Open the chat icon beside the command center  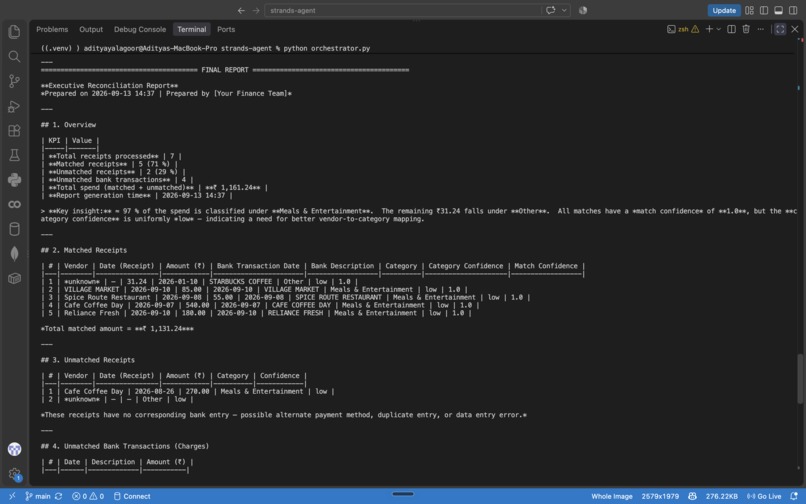(551, 10)
